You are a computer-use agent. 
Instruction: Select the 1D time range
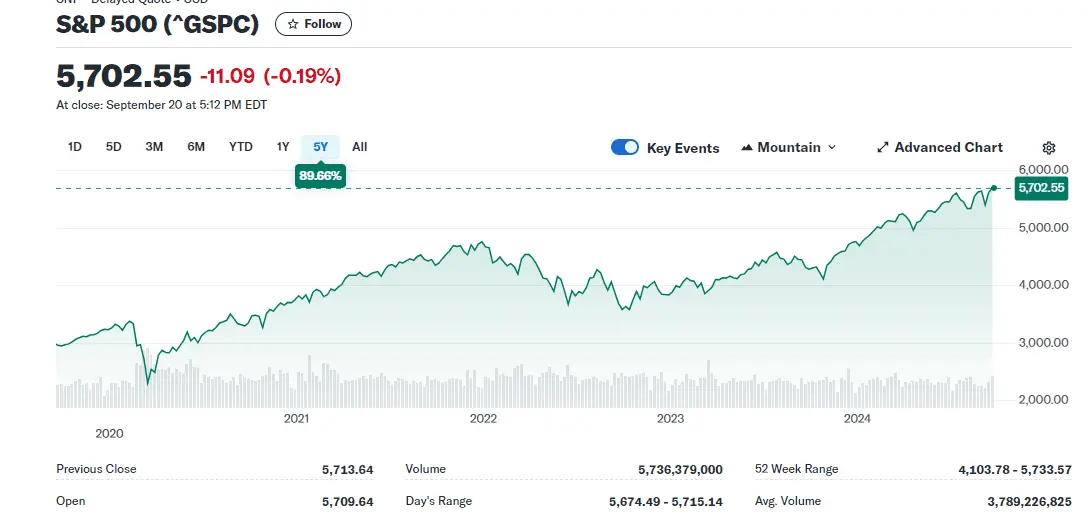coord(75,147)
